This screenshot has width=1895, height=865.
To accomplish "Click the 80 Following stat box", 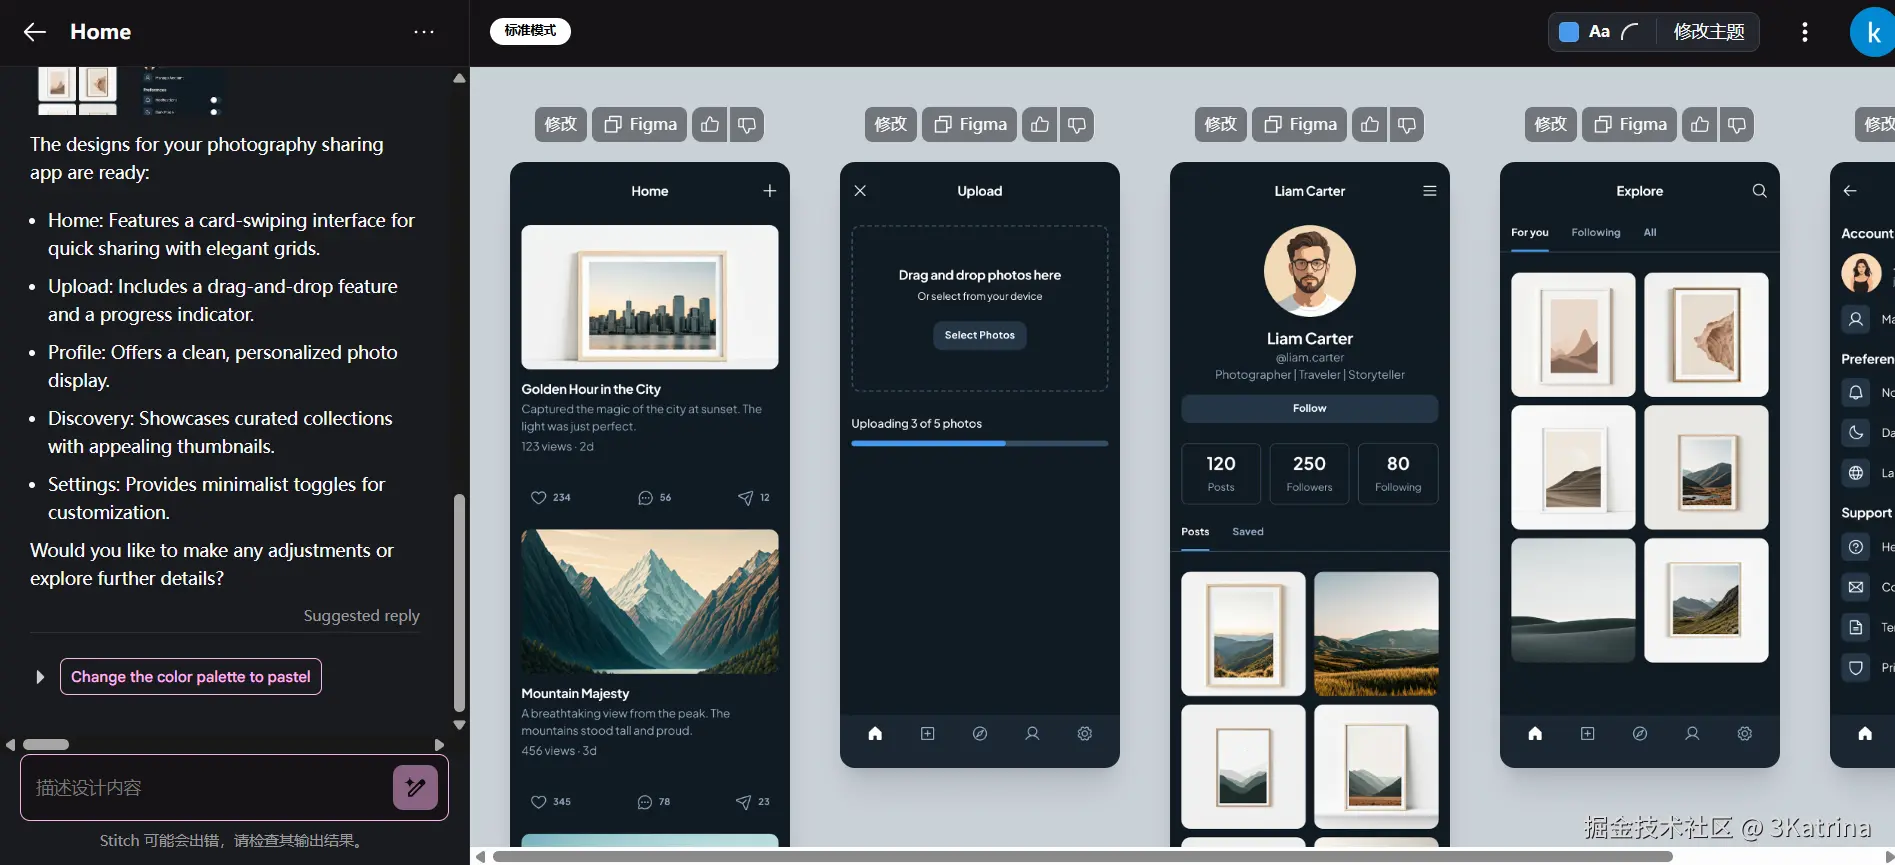I will [x=1398, y=474].
